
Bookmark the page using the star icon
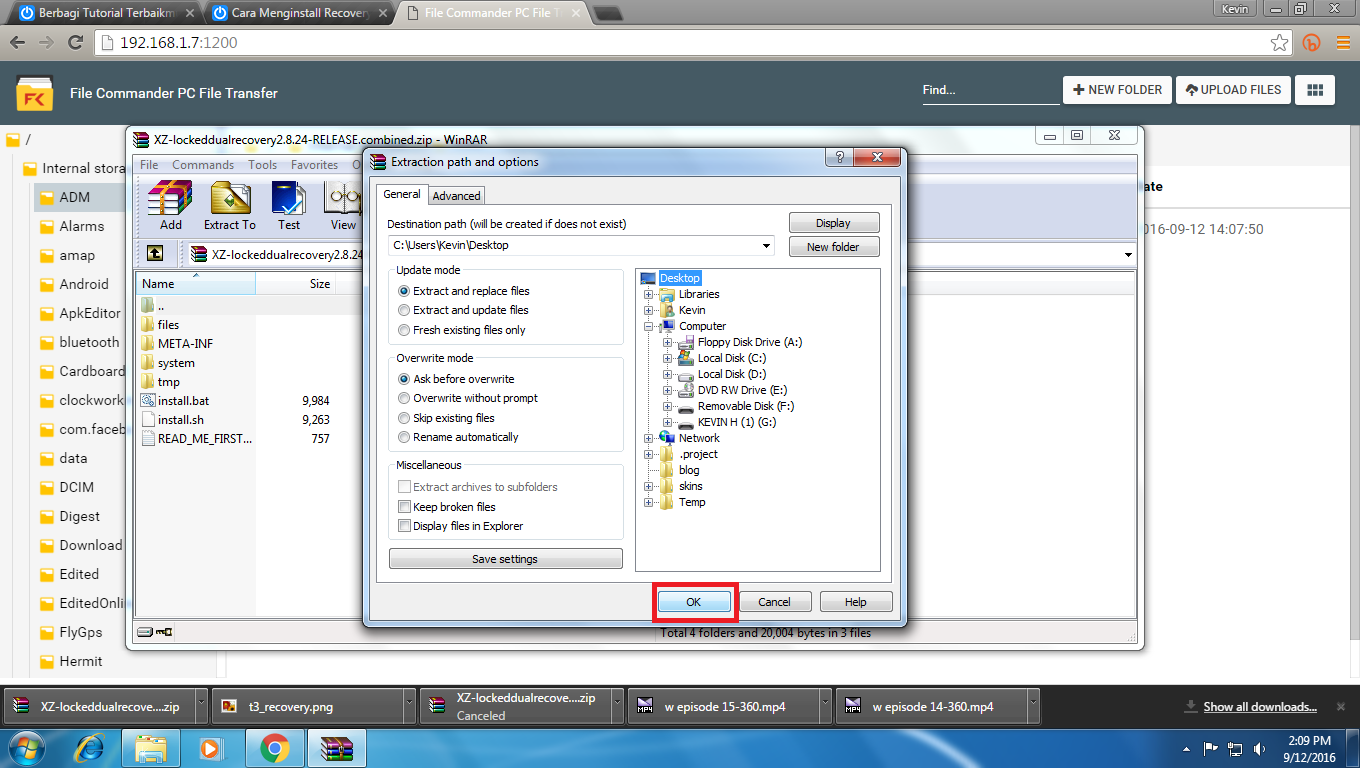[1279, 43]
